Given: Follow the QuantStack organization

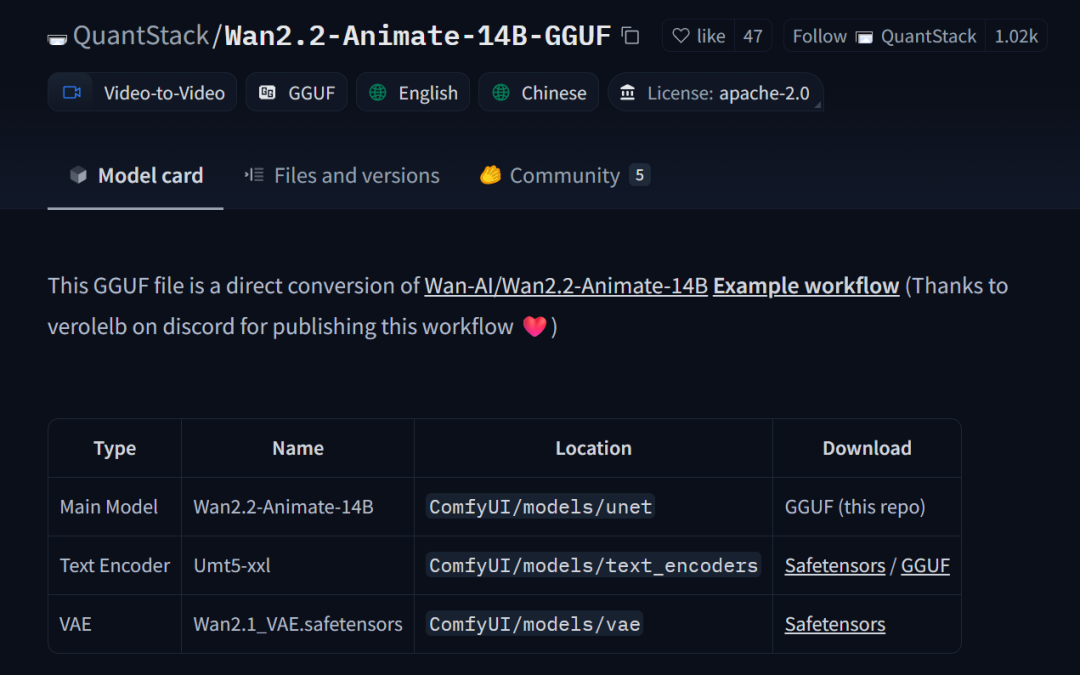Looking at the screenshot, I should tap(884, 36).
